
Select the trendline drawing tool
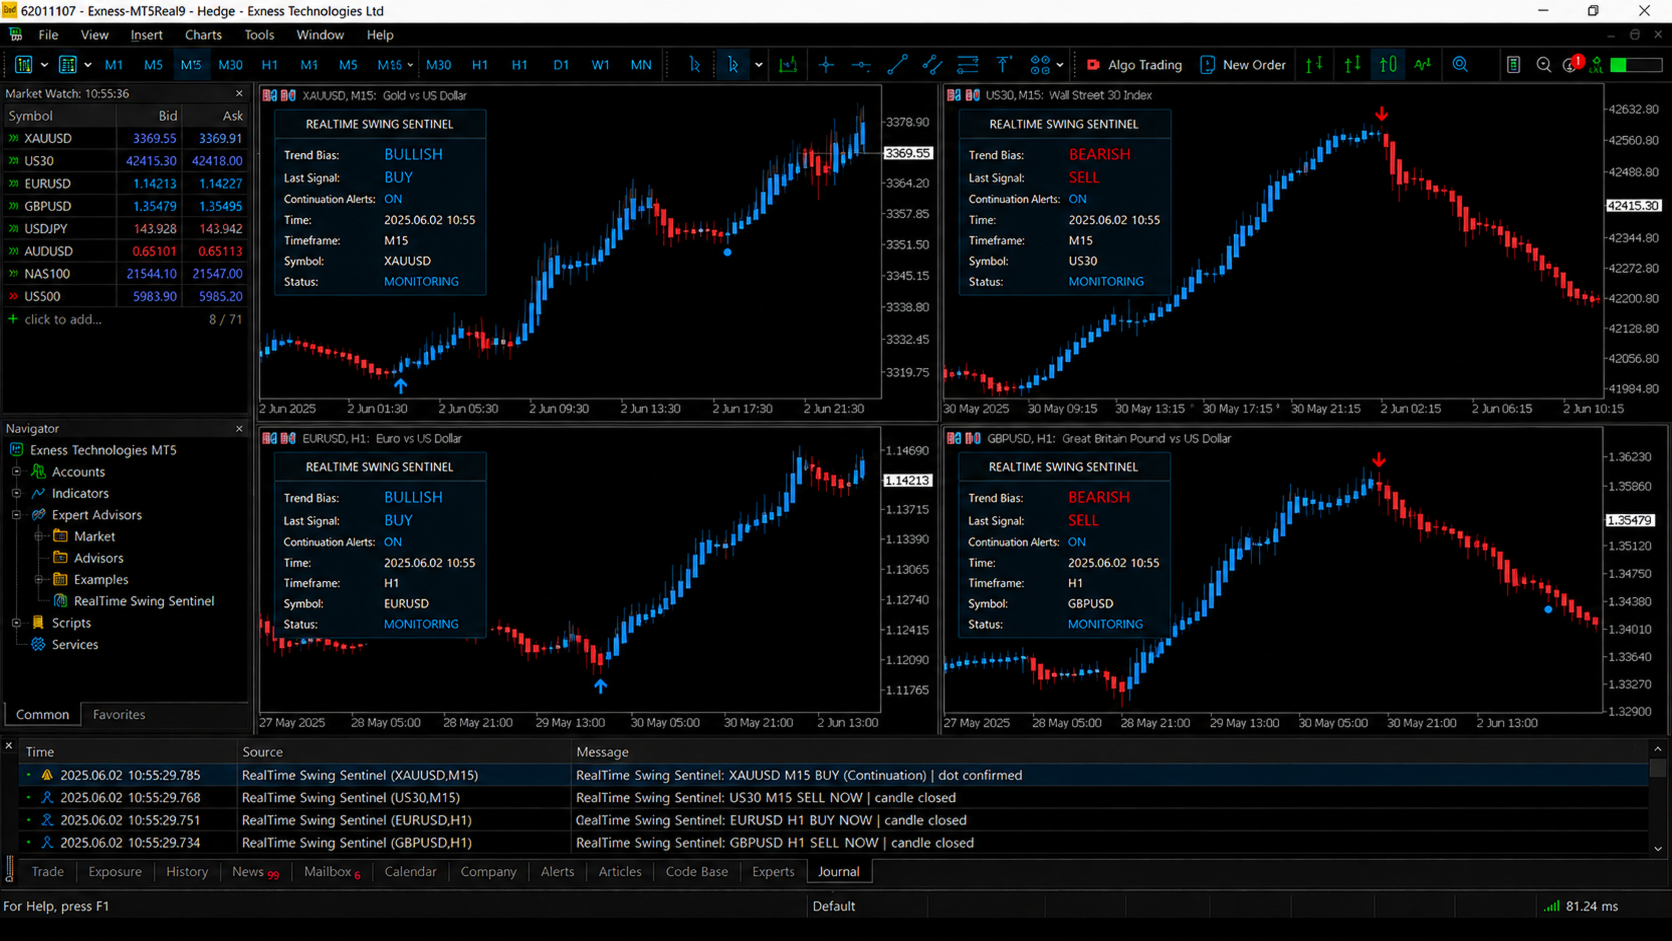(x=897, y=65)
